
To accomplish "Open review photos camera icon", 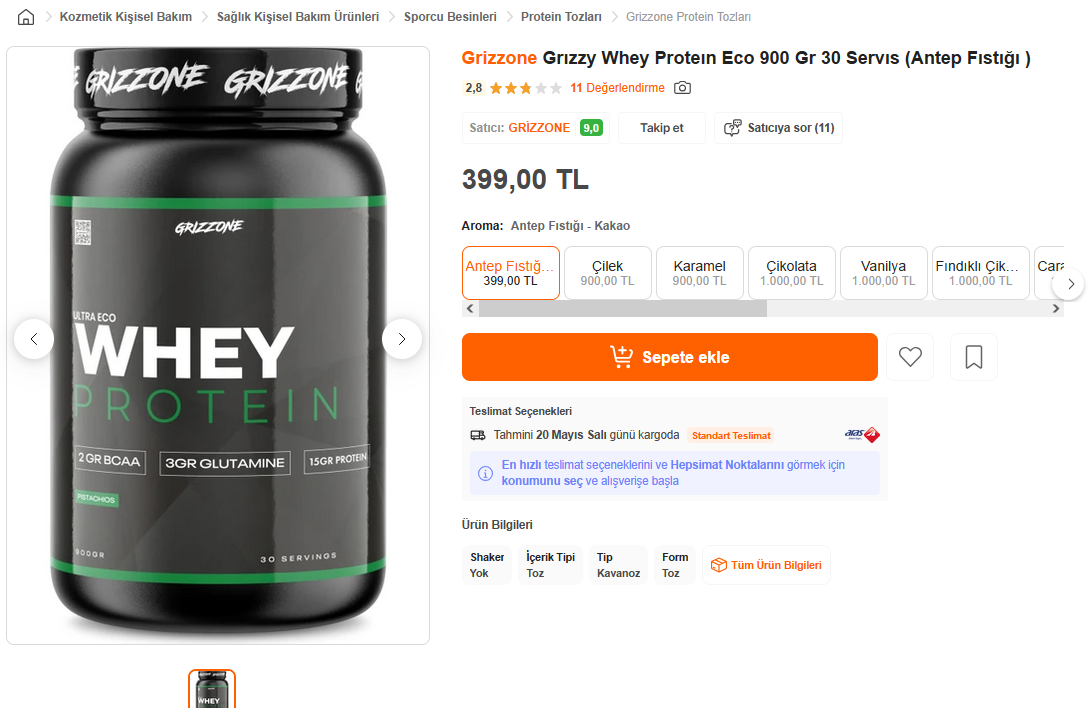I will [x=682, y=88].
